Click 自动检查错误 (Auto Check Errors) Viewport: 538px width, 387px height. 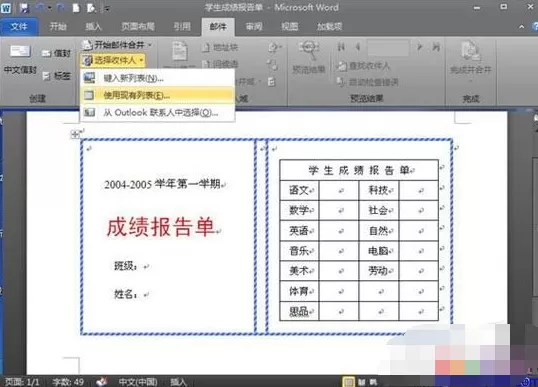pyautogui.click(x=367, y=82)
